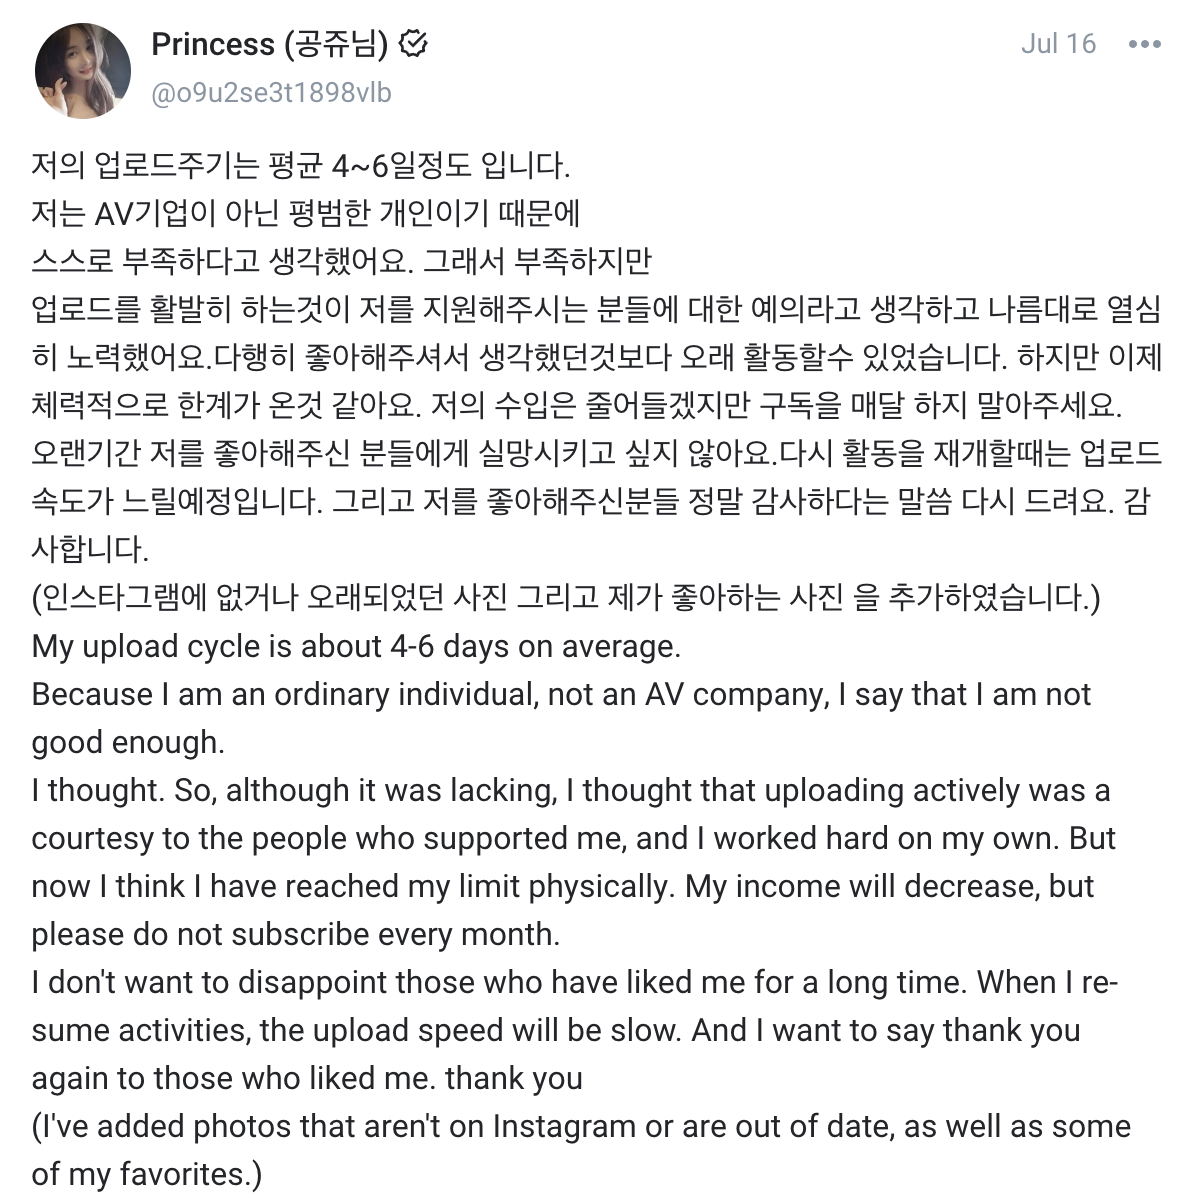Click 'My upload cycle is about 4-6 days' line
Screen dimensions: 1190x1198
(356, 646)
